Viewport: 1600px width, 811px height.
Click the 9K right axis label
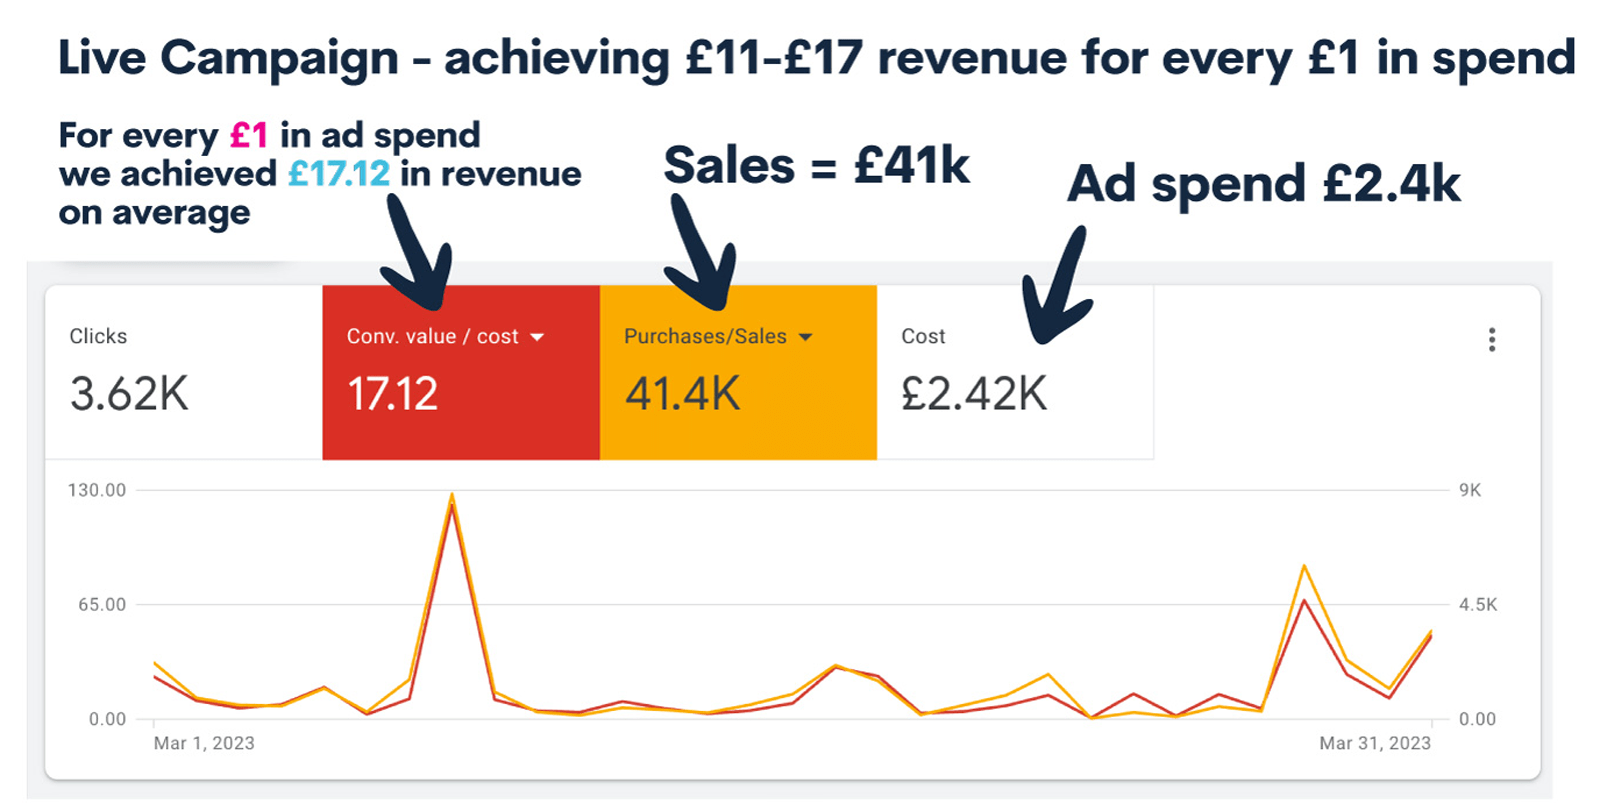tap(1470, 490)
